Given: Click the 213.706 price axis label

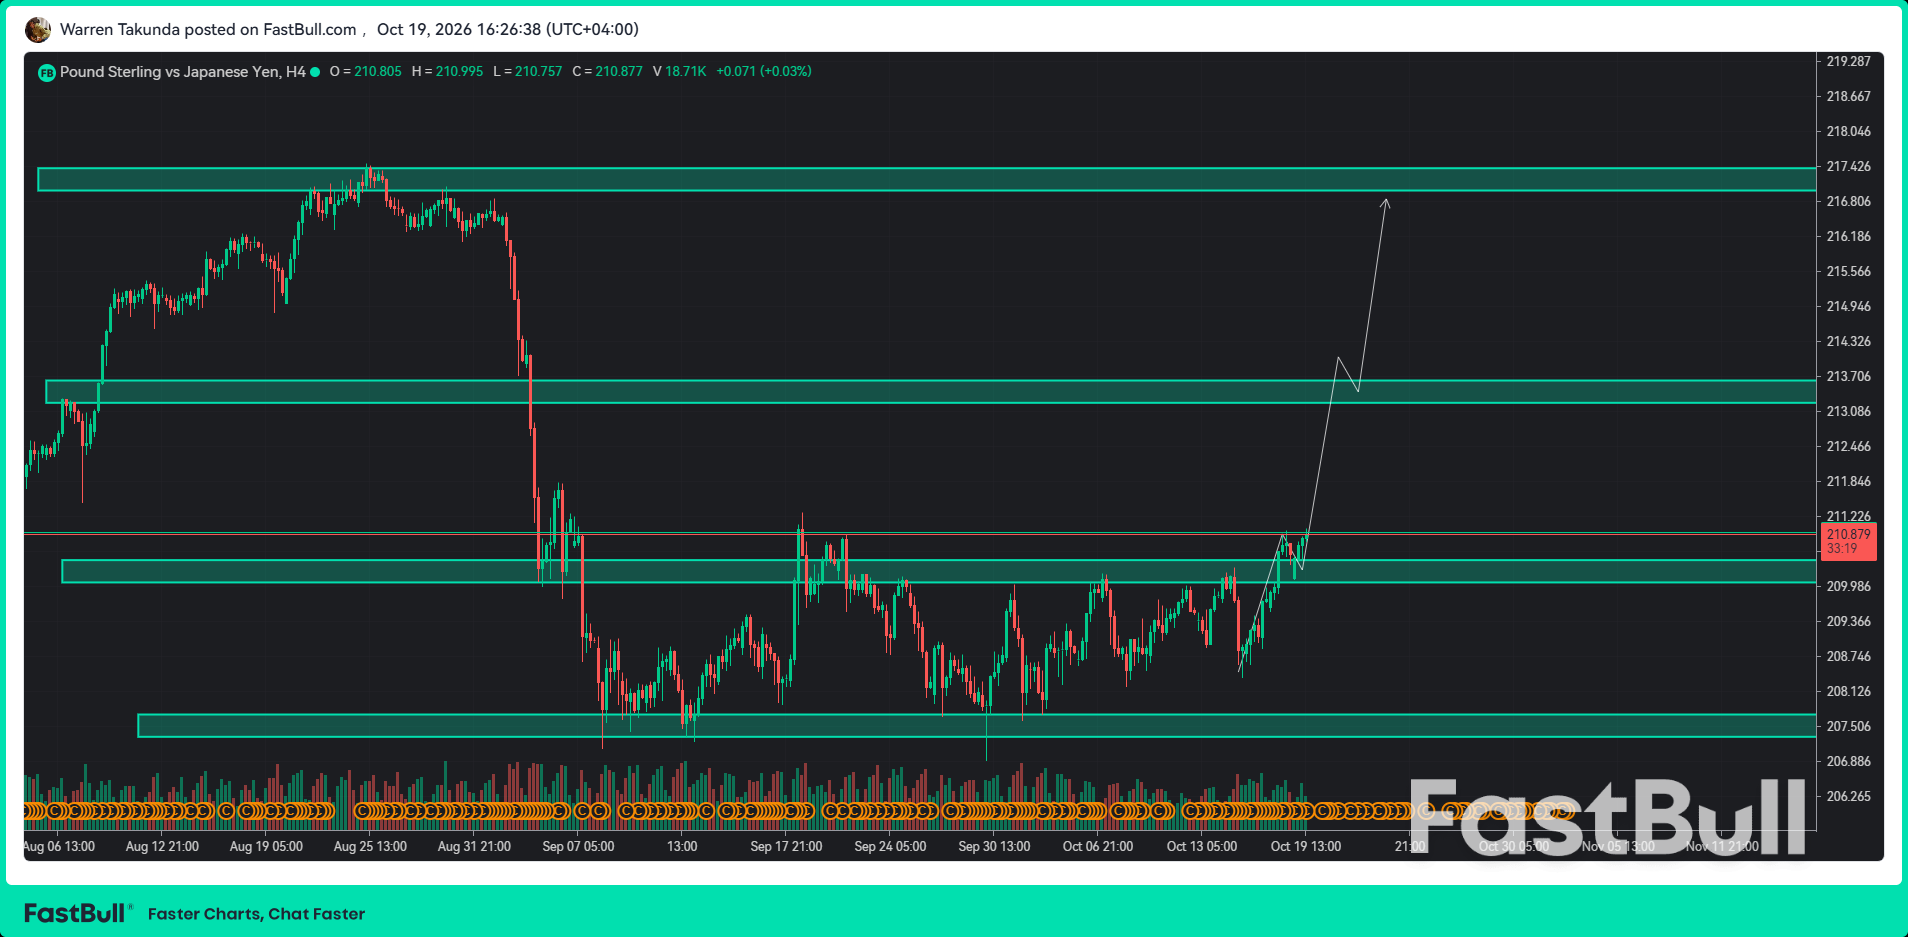Looking at the screenshot, I should 1848,376.
